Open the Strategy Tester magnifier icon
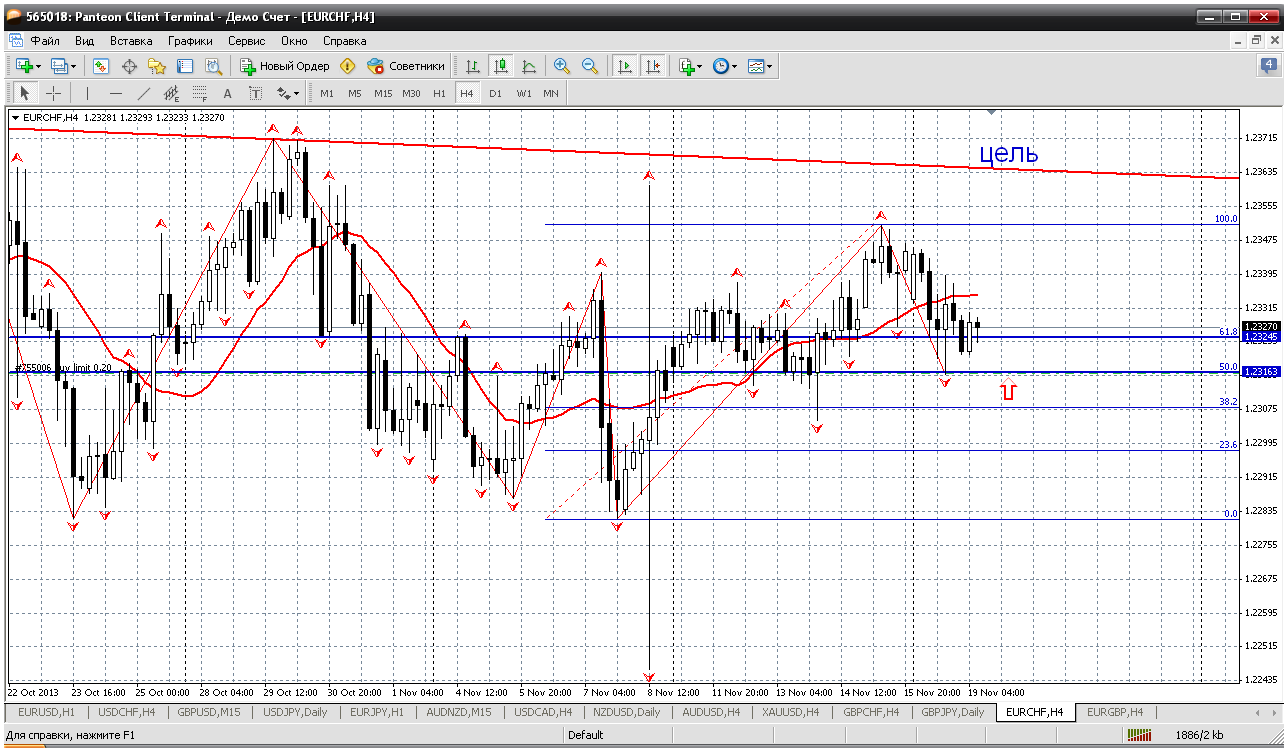1288x748 pixels. 213,66
